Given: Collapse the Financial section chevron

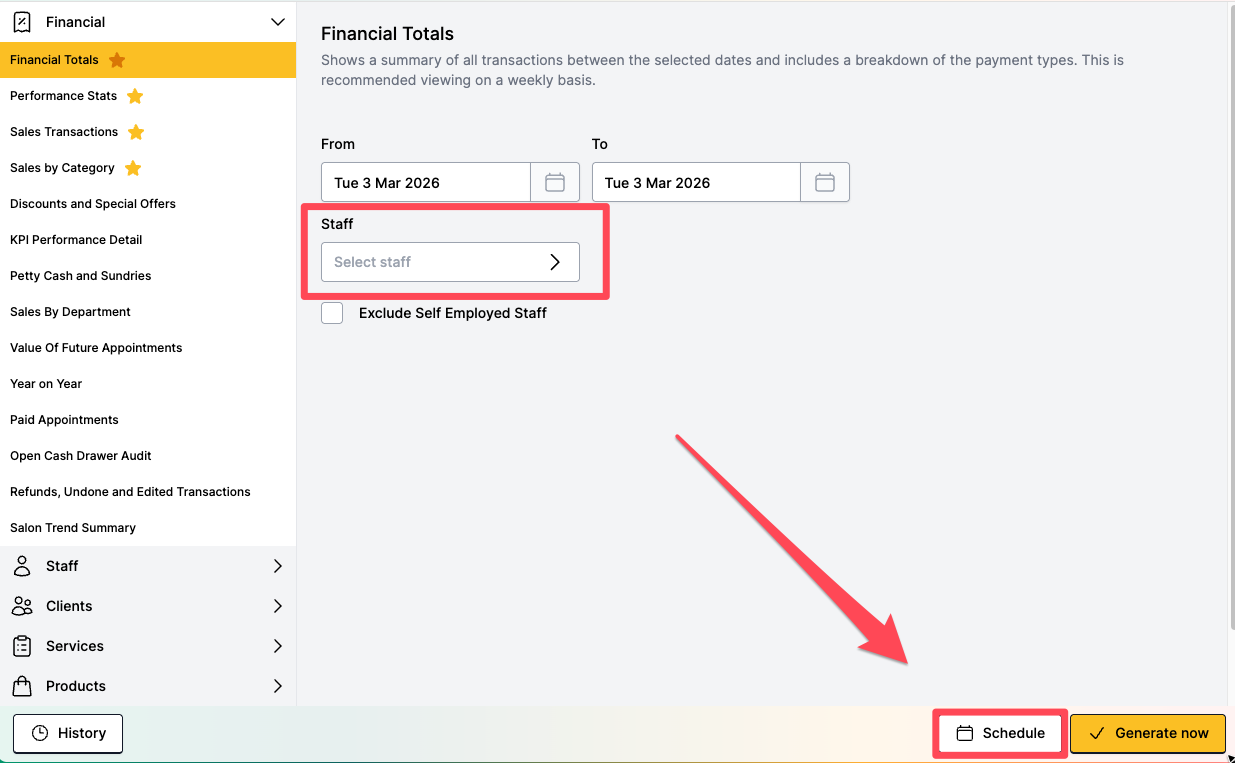Looking at the screenshot, I should click(278, 22).
